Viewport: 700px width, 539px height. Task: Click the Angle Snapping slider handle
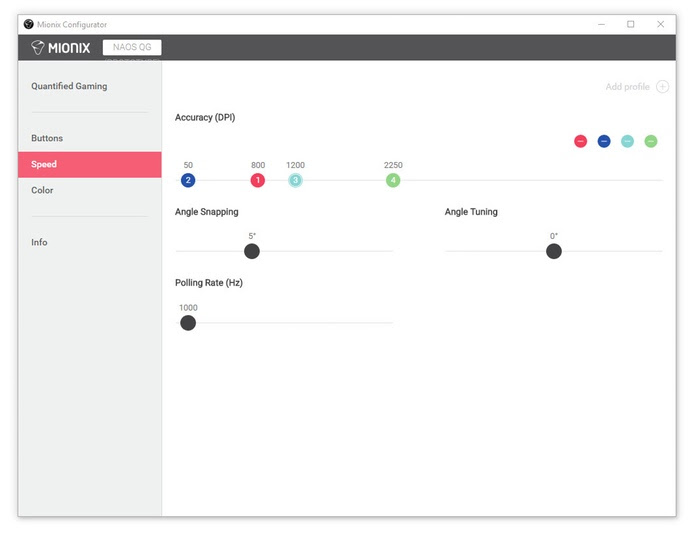[x=252, y=251]
